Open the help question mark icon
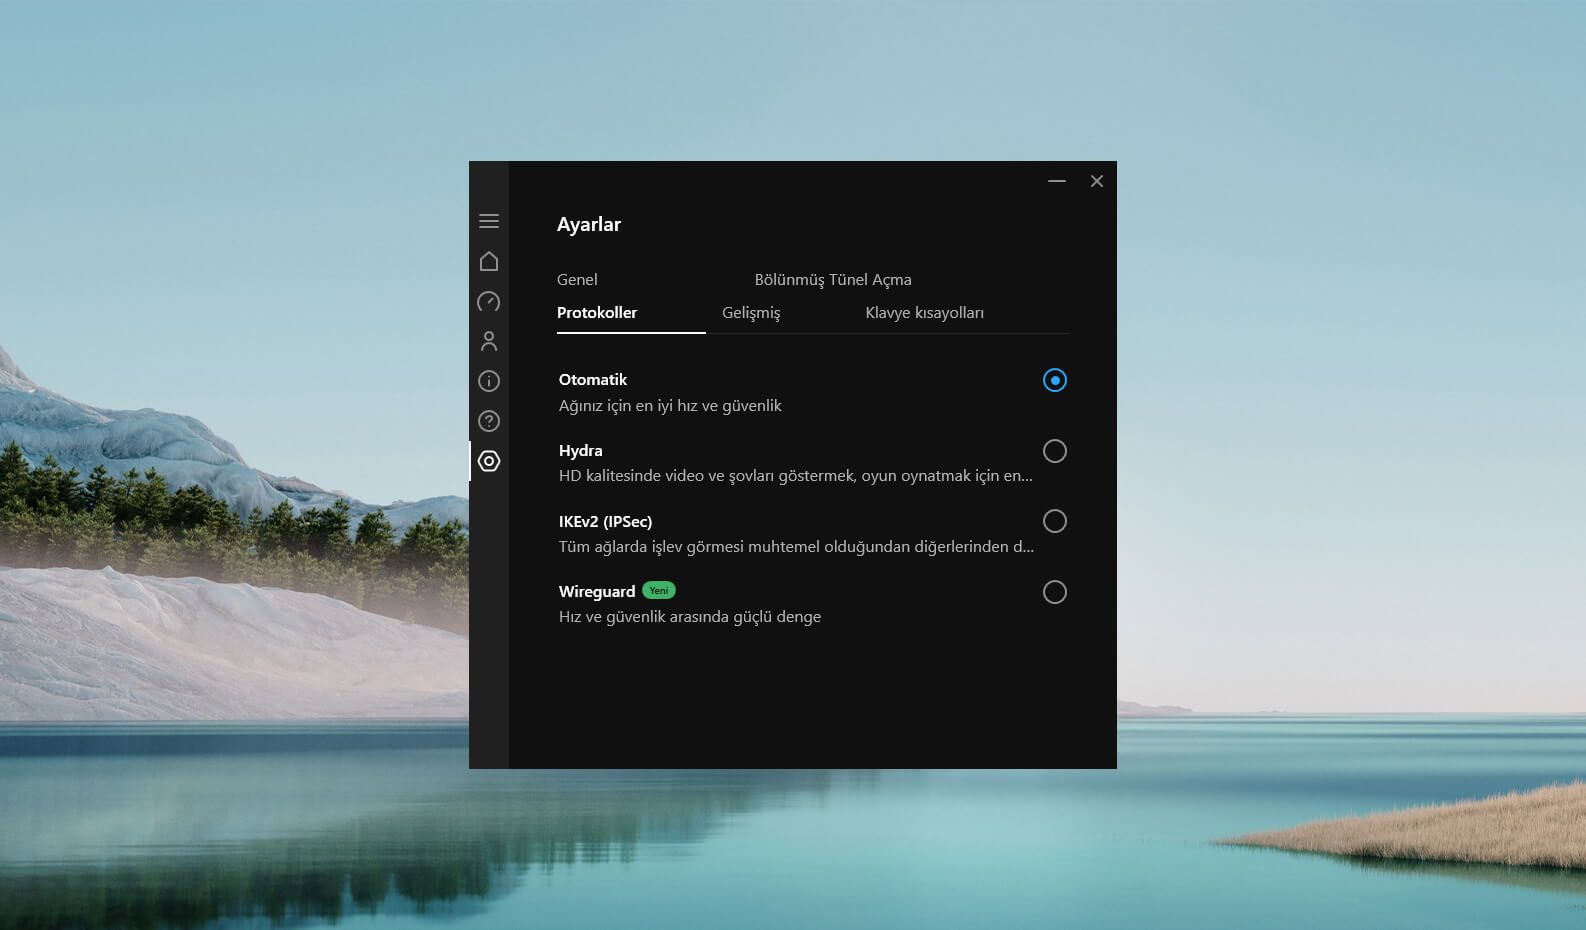 click(x=489, y=421)
